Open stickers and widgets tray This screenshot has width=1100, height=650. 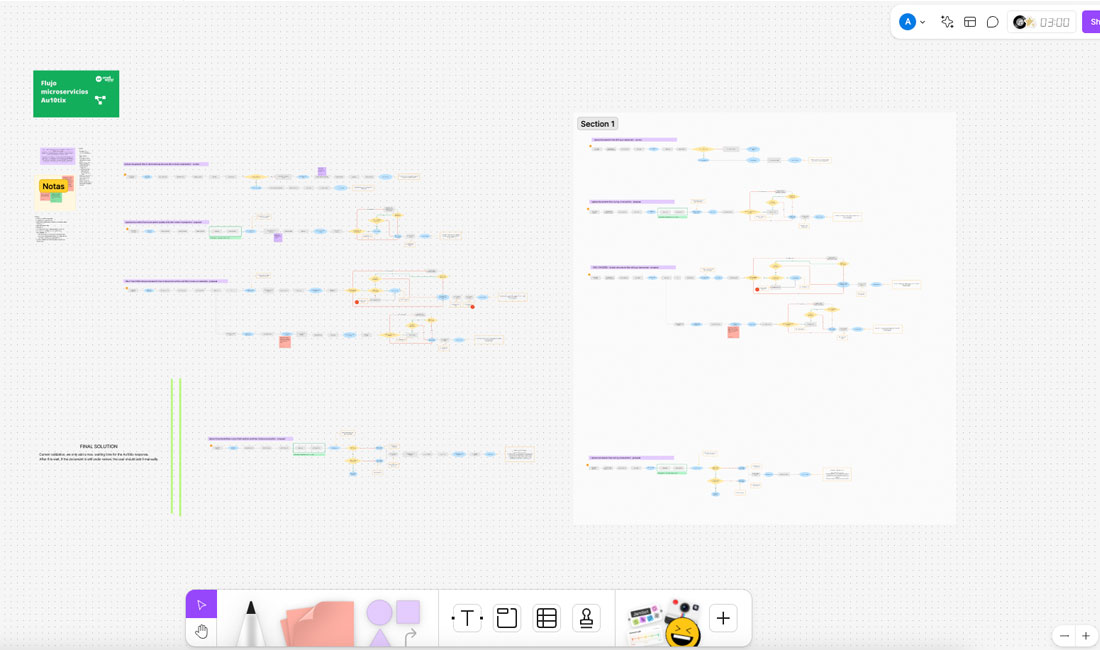663,622
